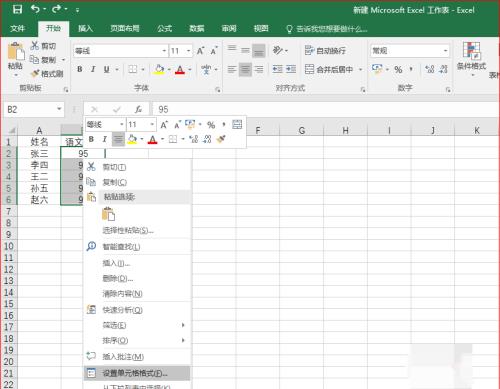Screen dimensions: 500x389
Task: Apply the mini toolbar red font color
Action: click(x=152, y=139)
